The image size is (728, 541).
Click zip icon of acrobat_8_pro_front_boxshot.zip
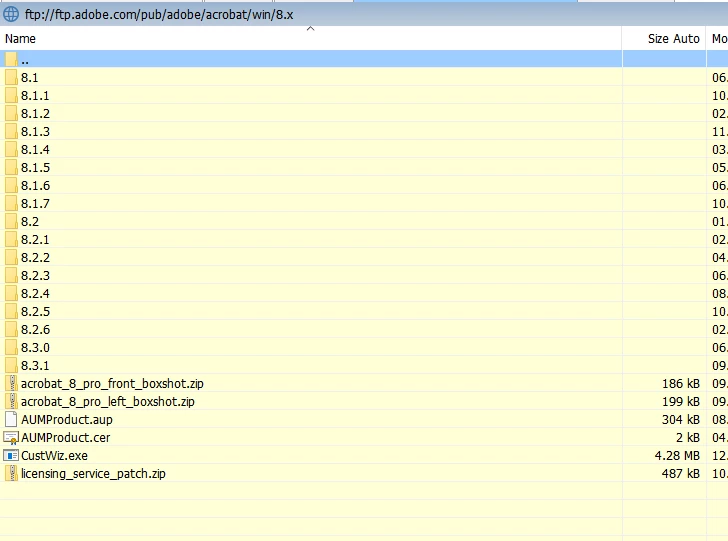coord(12,383)
